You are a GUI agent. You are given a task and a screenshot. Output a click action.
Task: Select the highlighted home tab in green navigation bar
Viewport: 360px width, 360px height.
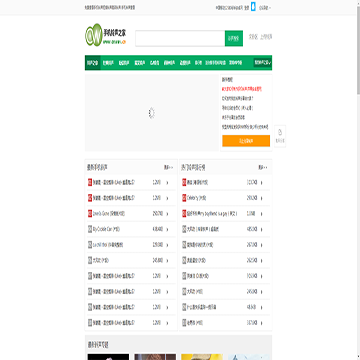tap(92, 63)
